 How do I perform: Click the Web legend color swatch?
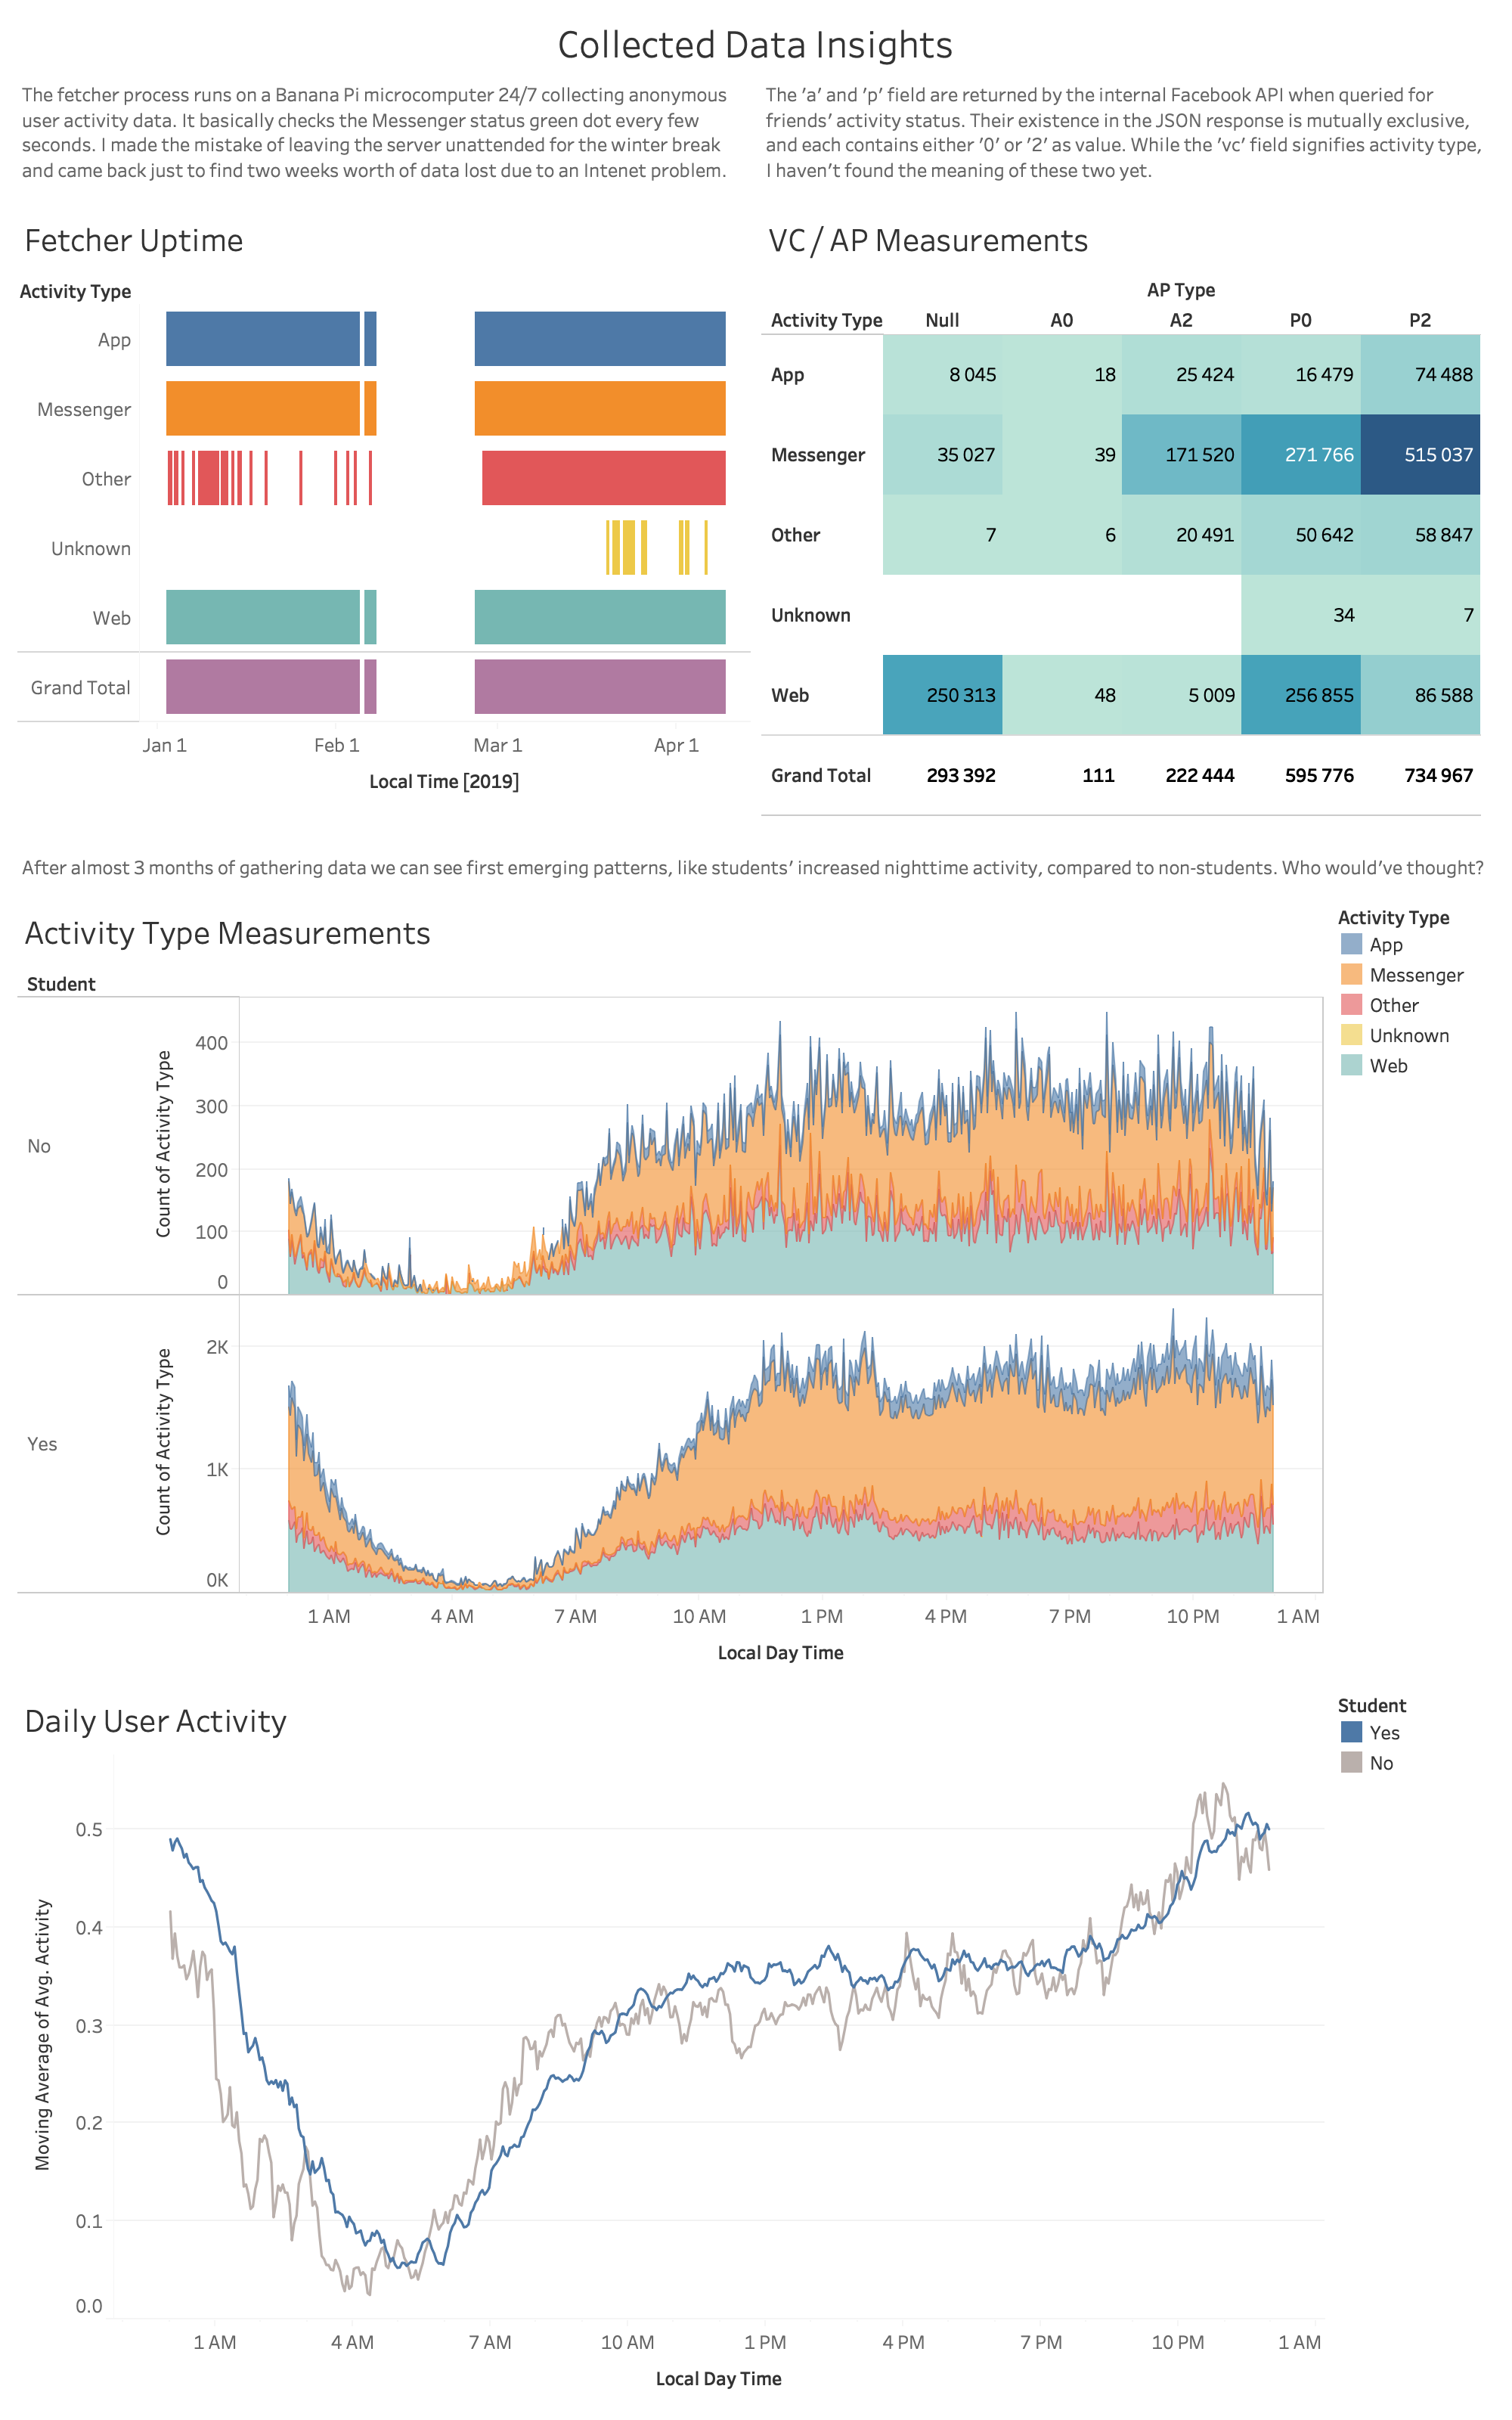tap(1351, 1065)
